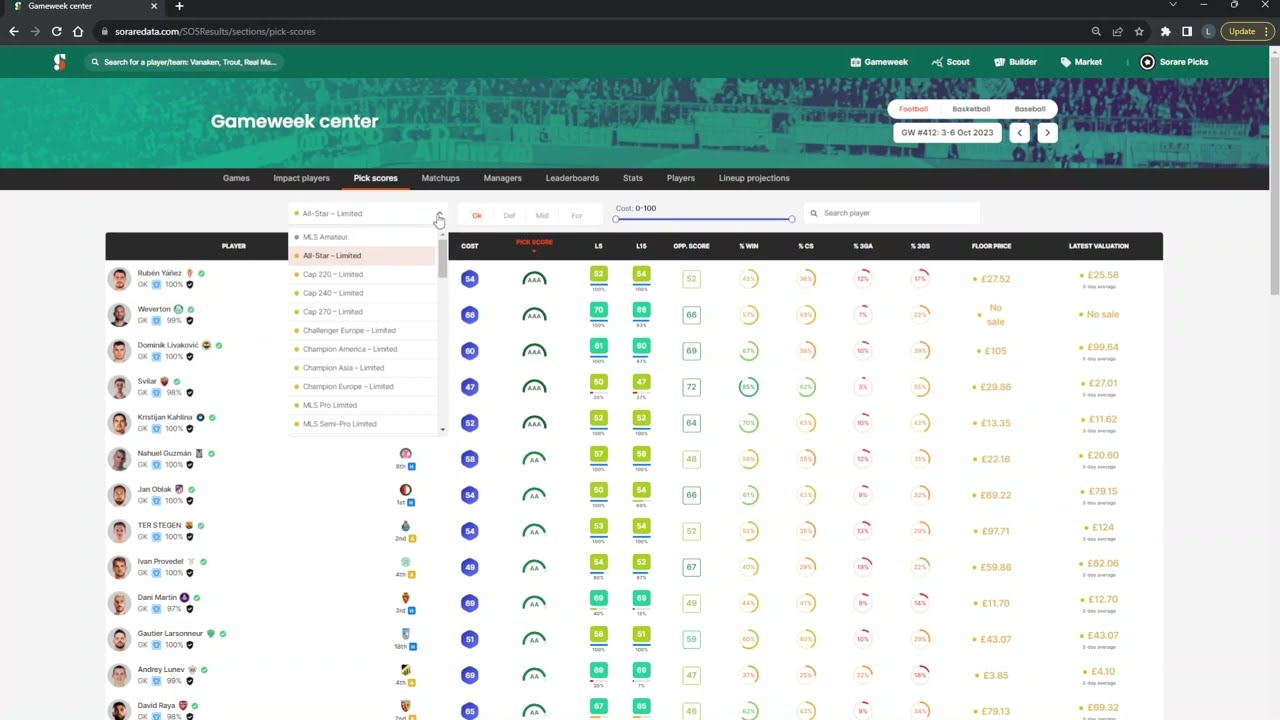This screenshot has height=720, width=1280.
Task: Choose MLS Amateur from dropdown
Action: click(363, 237)
